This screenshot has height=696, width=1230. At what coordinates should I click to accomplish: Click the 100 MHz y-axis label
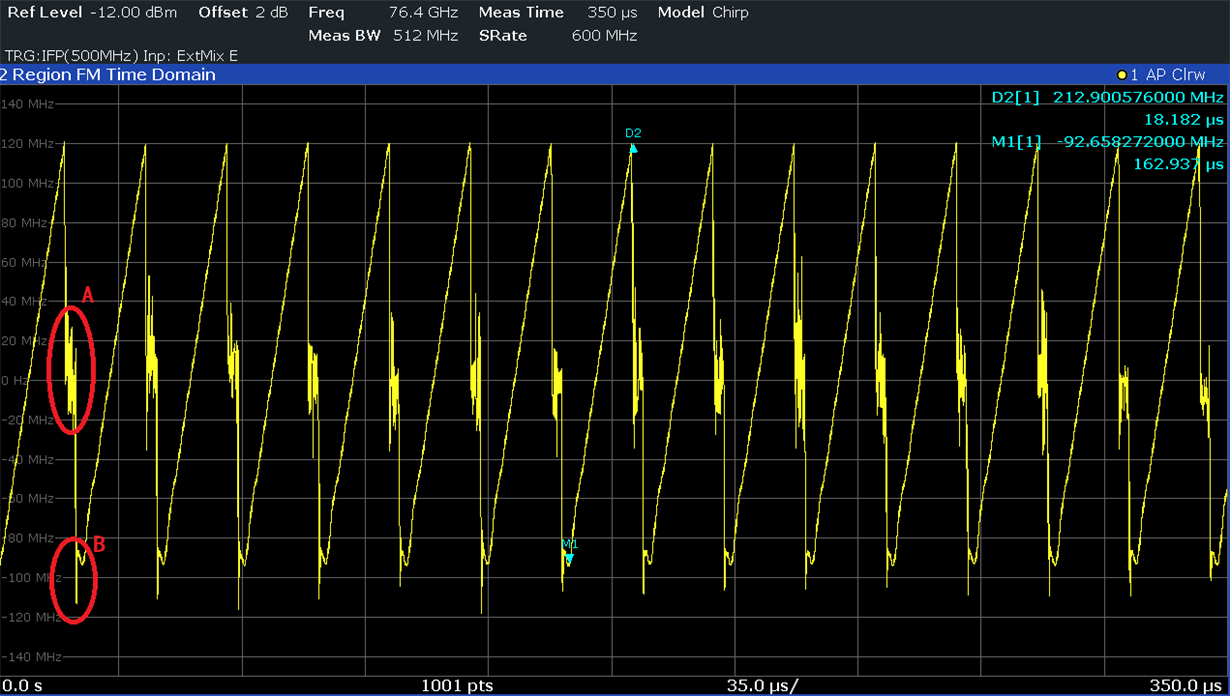(x=28, y=183)
